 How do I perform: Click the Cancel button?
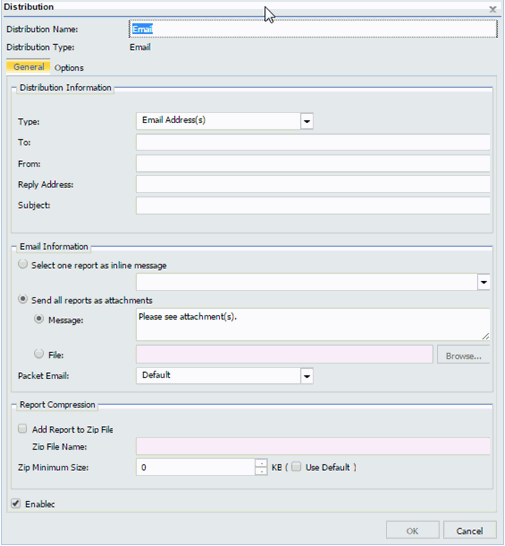(470, 531)
